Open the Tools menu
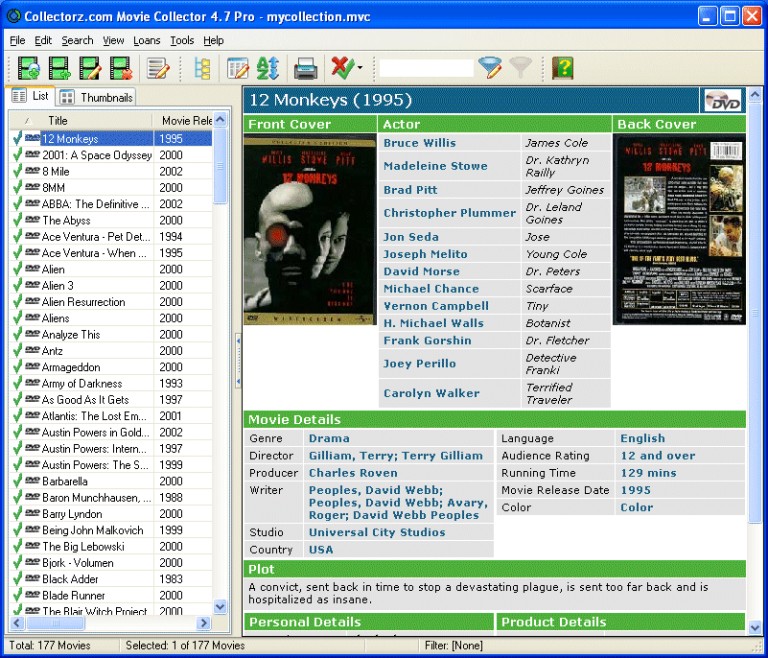This screenshot has width=768, height=658. [x=182, y=40]
